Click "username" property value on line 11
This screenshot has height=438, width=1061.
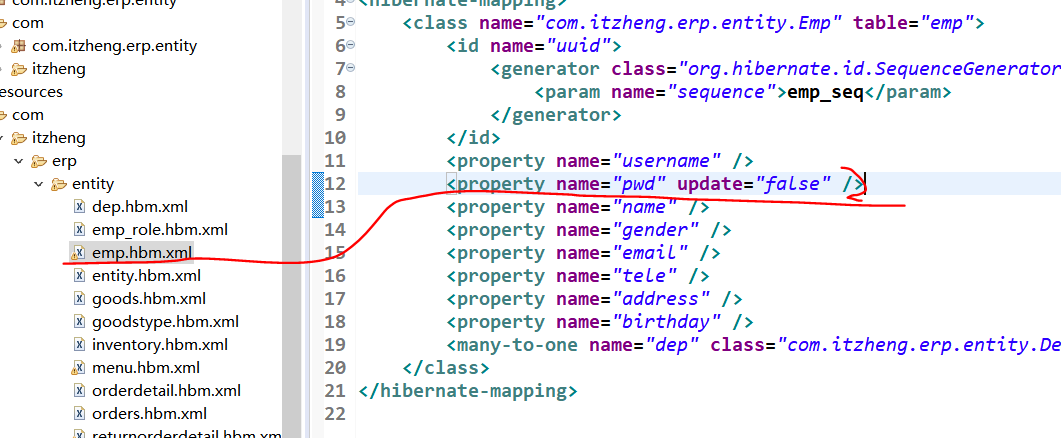[x=667, y=160]
